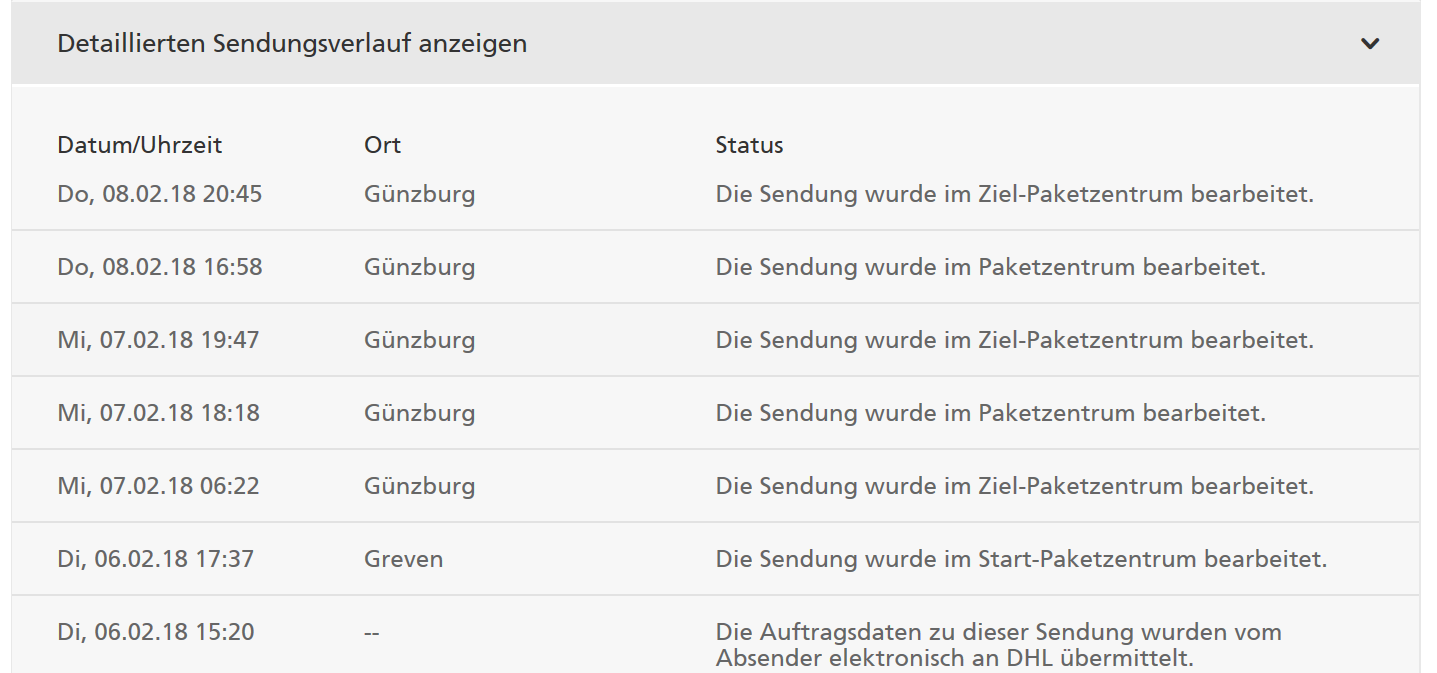This screenshot has width=1437, height=673.
Task: Click Günzburg location in the 20:45 row
Action: click(419, 194)
